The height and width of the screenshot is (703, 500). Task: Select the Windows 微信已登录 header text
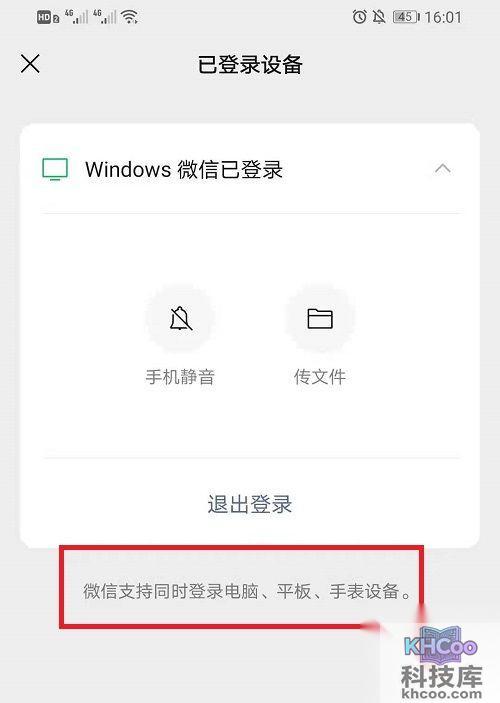(184, 169)
